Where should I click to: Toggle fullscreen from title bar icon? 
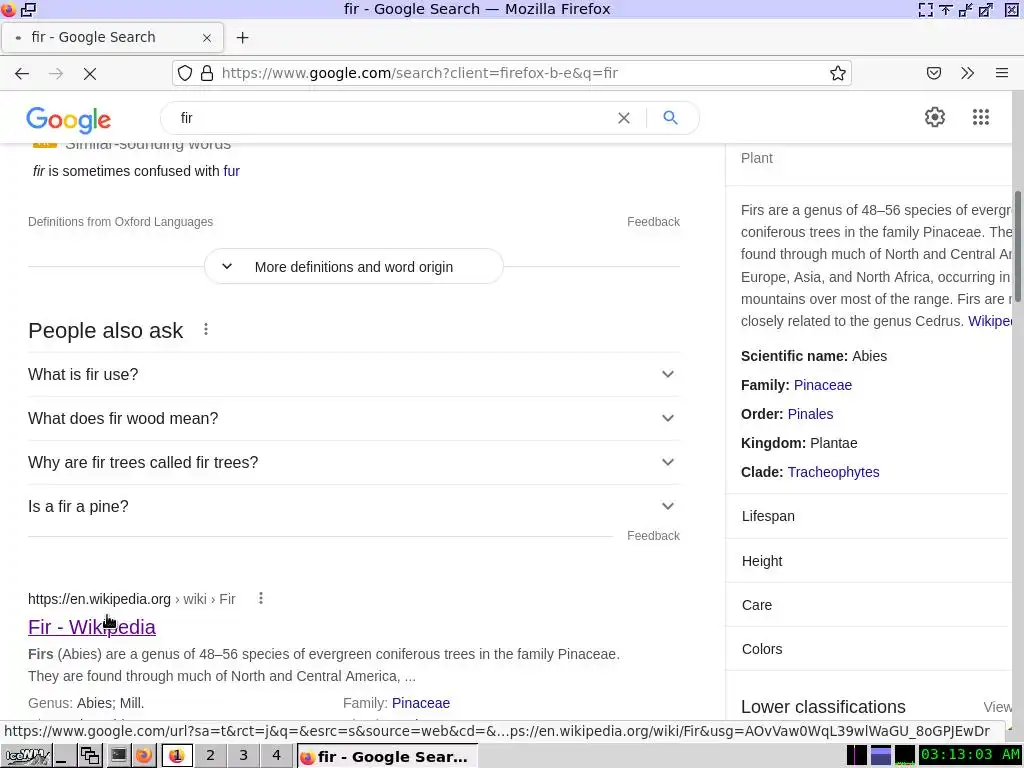click(x=925, y=9)
